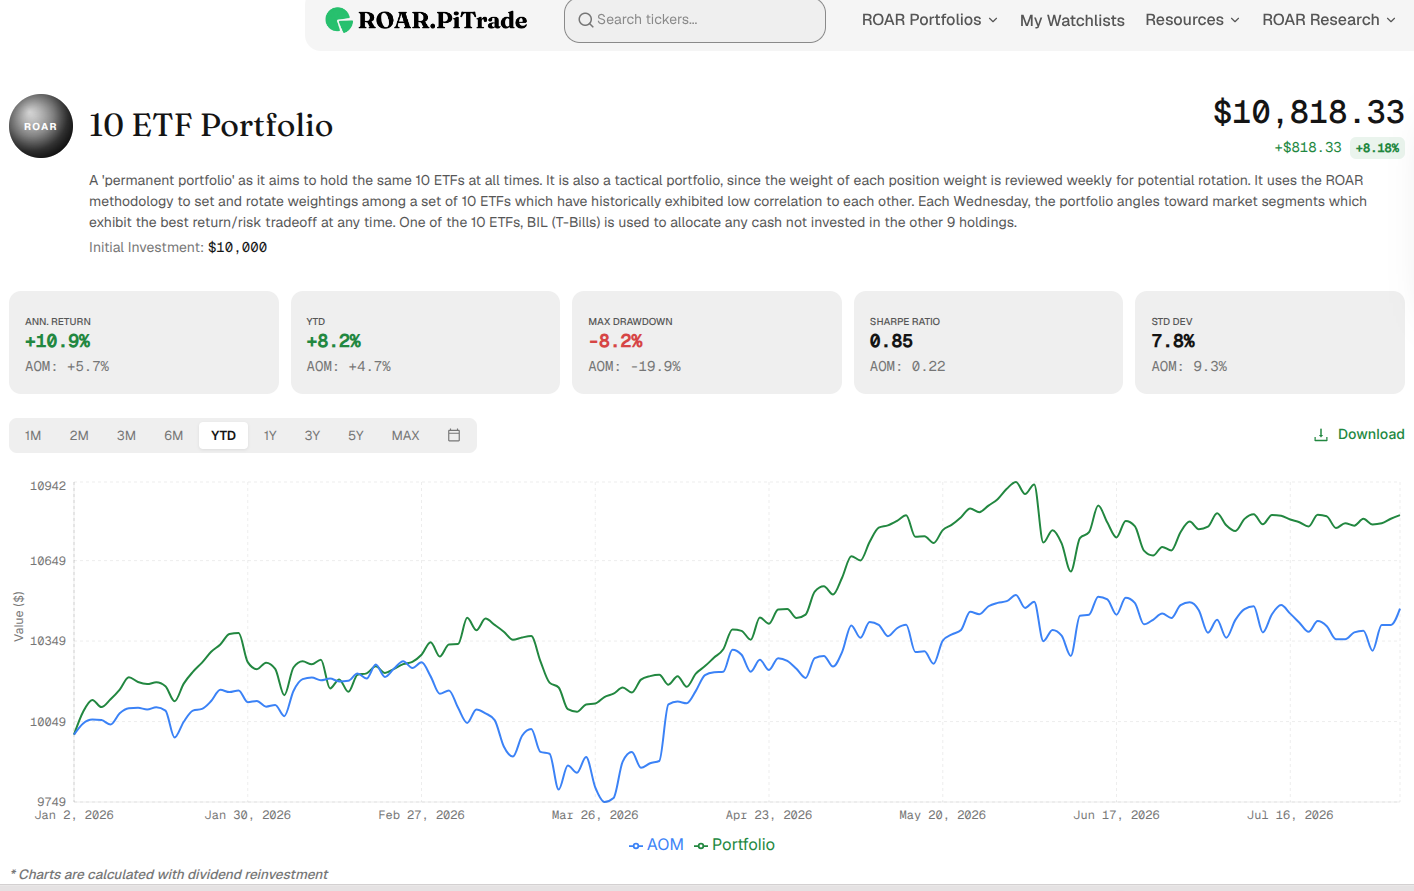Click the Jan 2, 2026 axis label
The width and height of the screenshot is (1414, 891).
point(74,815)
